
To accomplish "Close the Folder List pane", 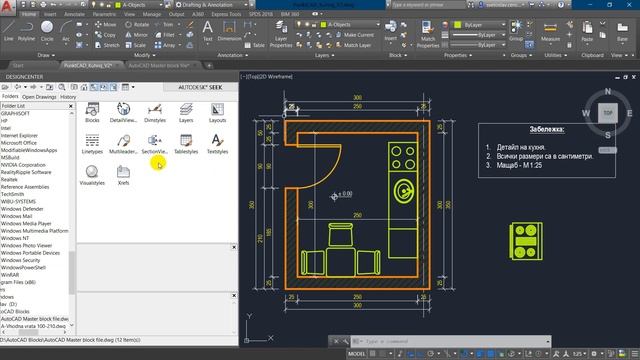I will click(x=71, y=106).
